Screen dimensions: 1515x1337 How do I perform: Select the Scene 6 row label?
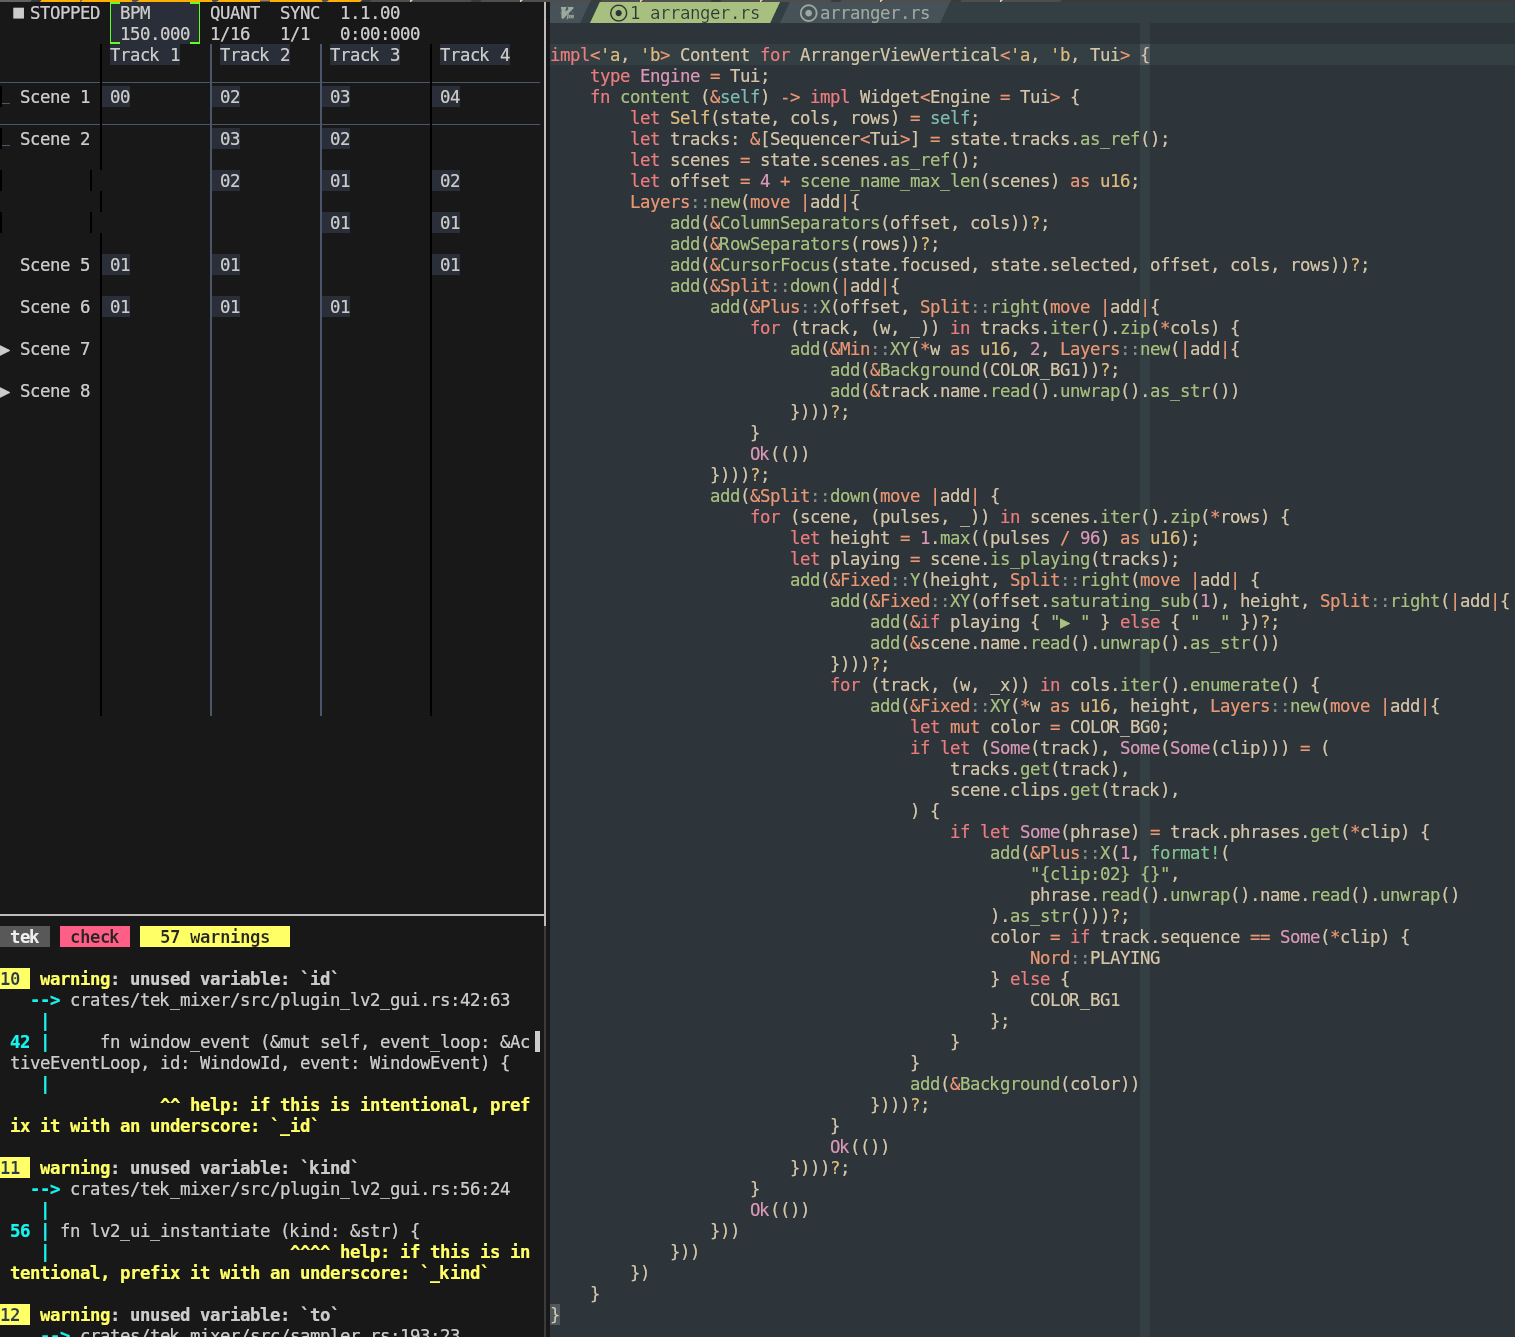pyautogui.click(x=55, y=307)
